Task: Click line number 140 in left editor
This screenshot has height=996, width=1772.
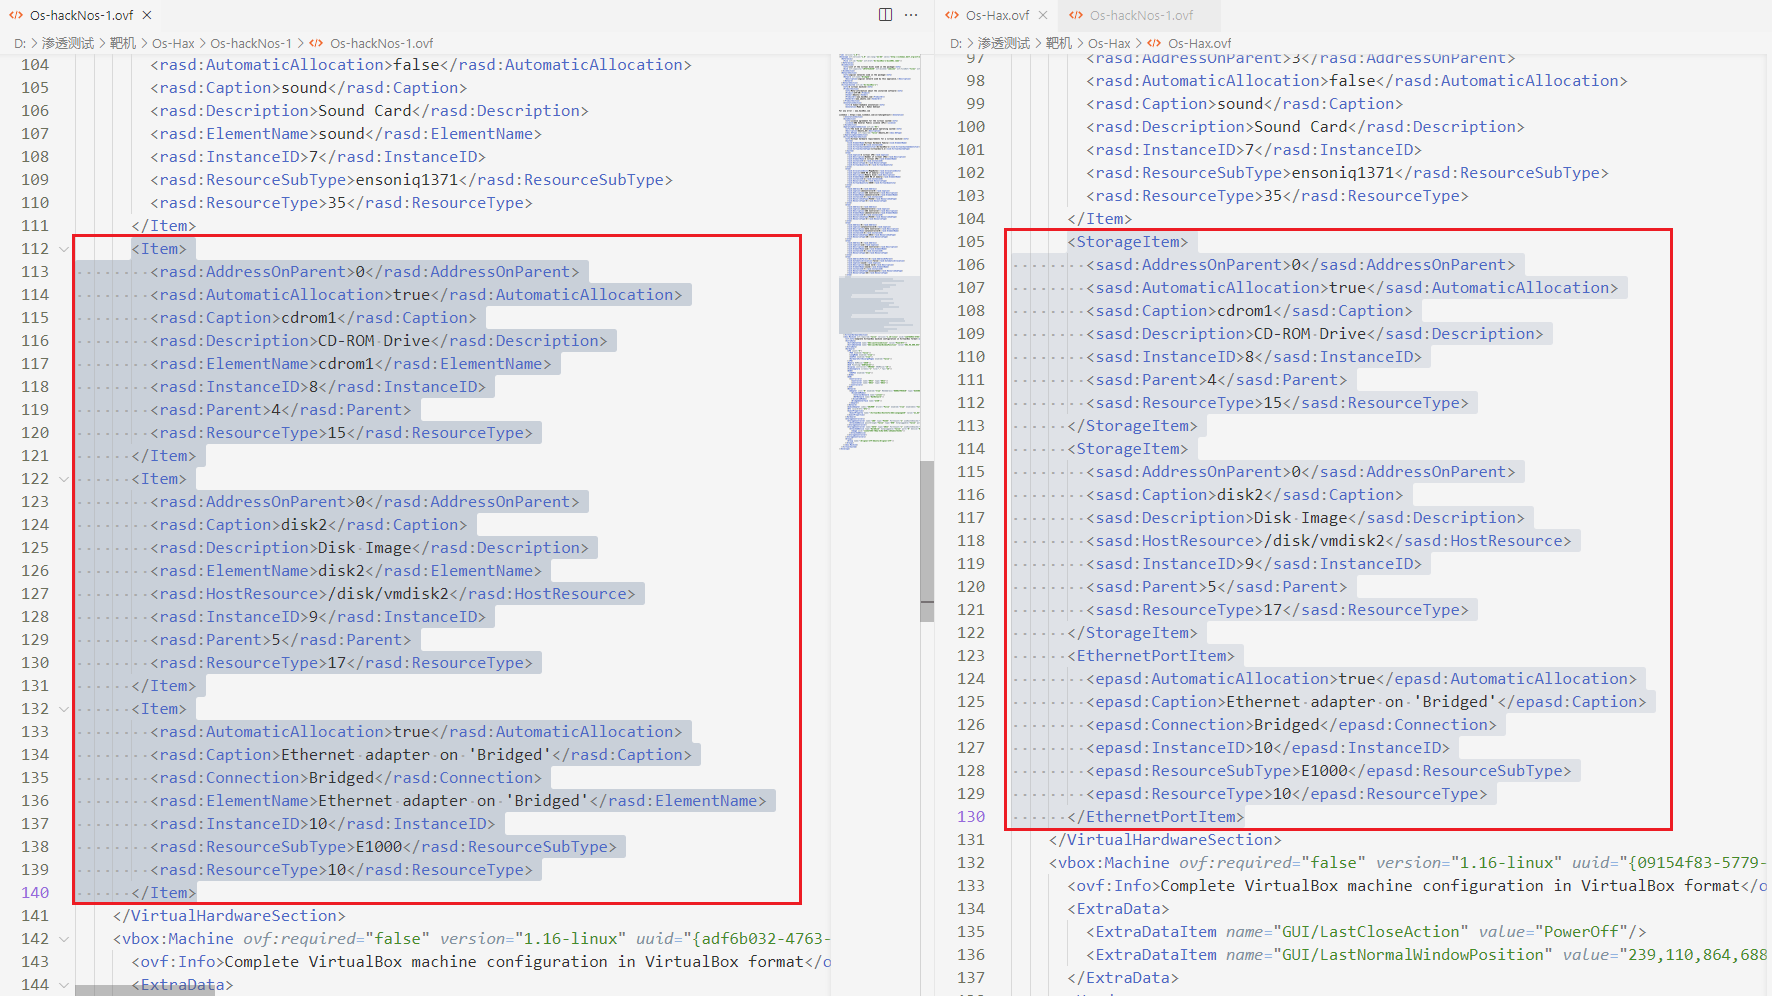Action: point(35,893)
